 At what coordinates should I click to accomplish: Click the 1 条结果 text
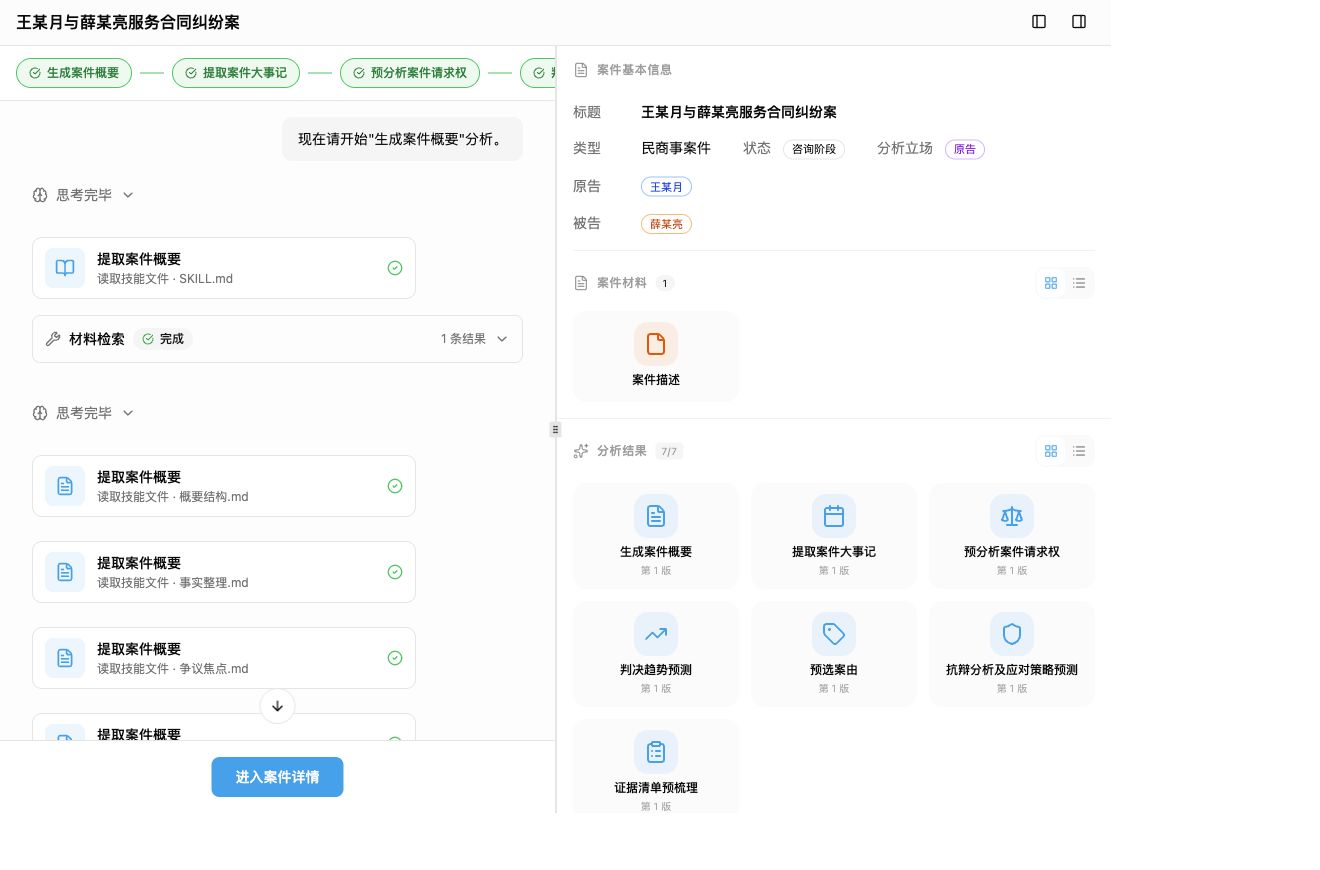(463, 339)
